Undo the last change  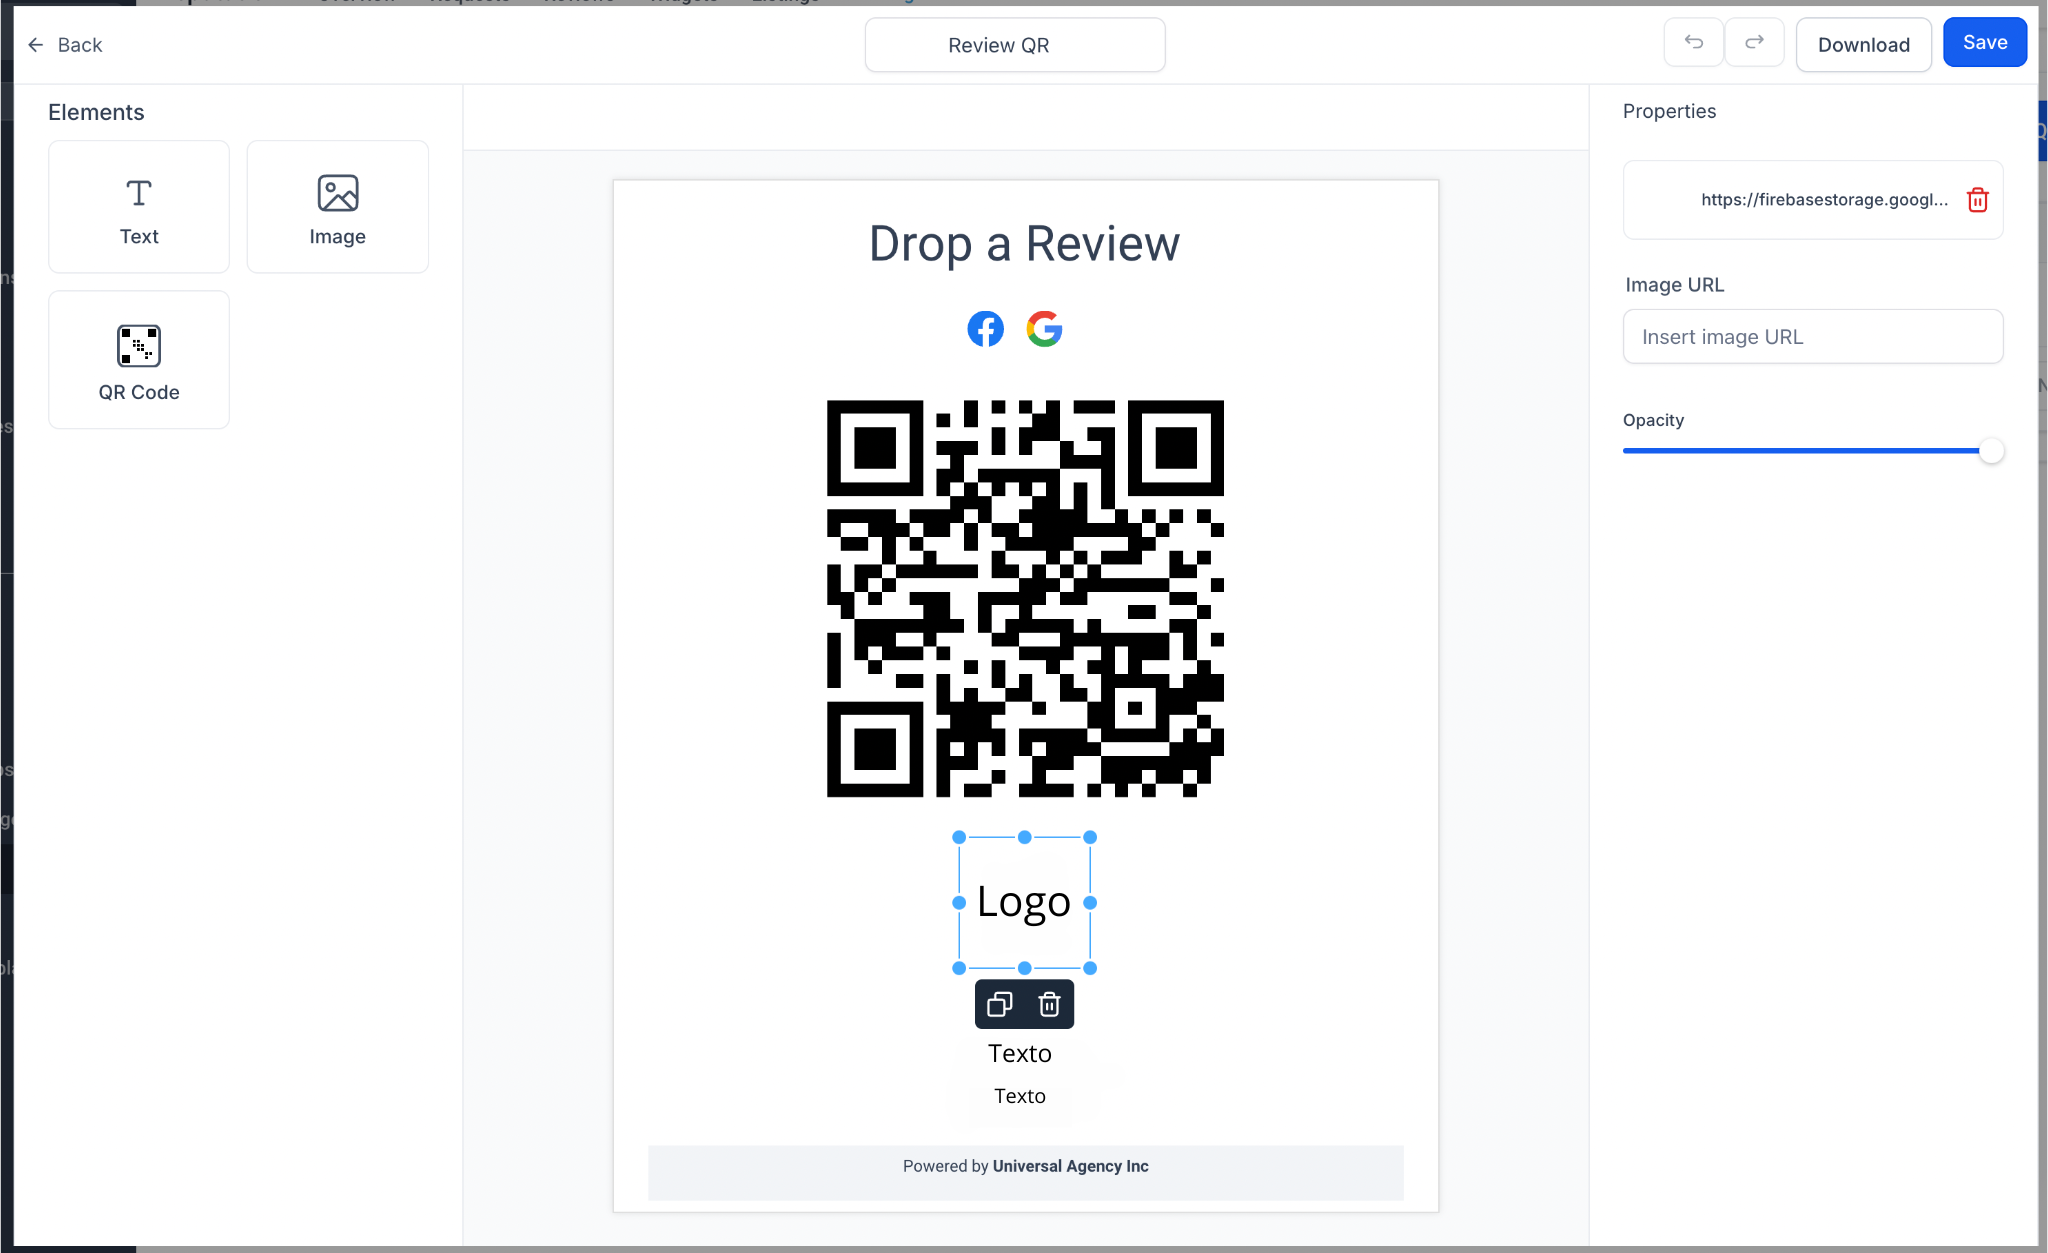tap(1693, 43)
